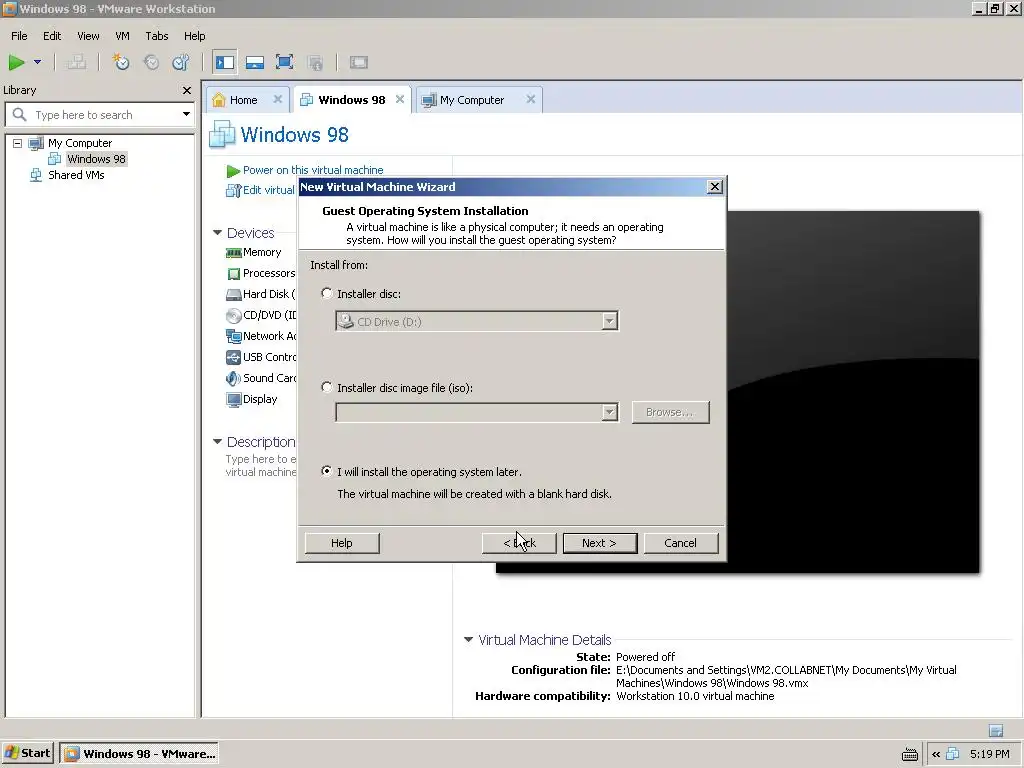
Task: Collapse the My Computer tree node
Action: tap(18, 143)
